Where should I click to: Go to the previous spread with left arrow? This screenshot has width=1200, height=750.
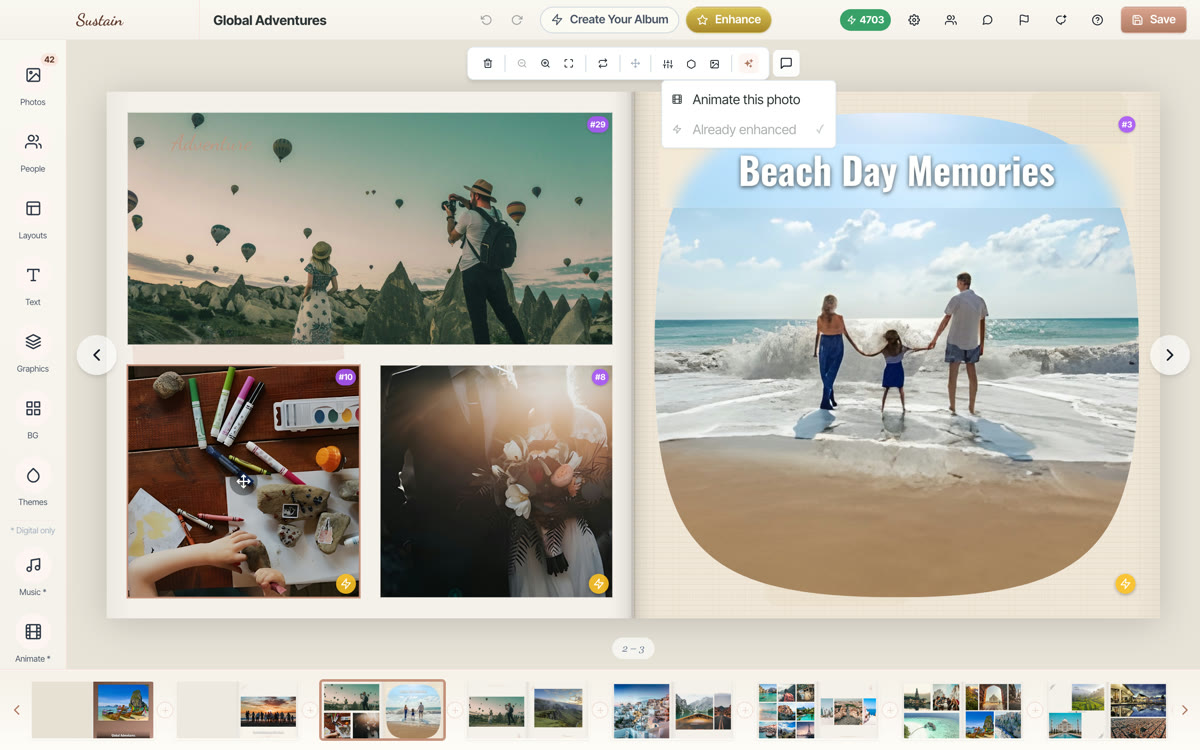[97, 355]
